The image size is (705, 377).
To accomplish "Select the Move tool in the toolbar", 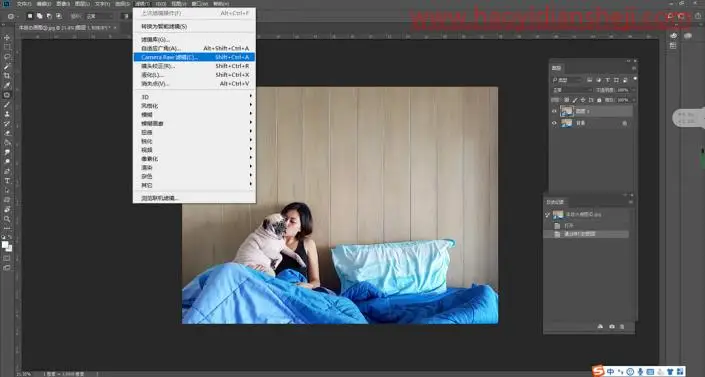I will pos(7,38).
